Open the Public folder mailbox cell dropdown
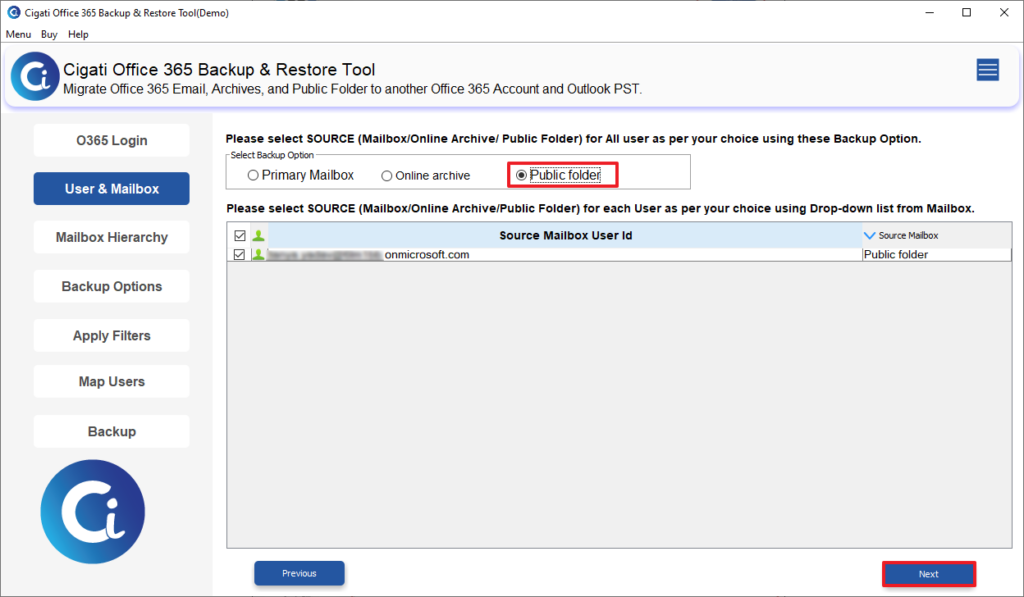This screenshot has width=1024, height=597. point(936,255)
